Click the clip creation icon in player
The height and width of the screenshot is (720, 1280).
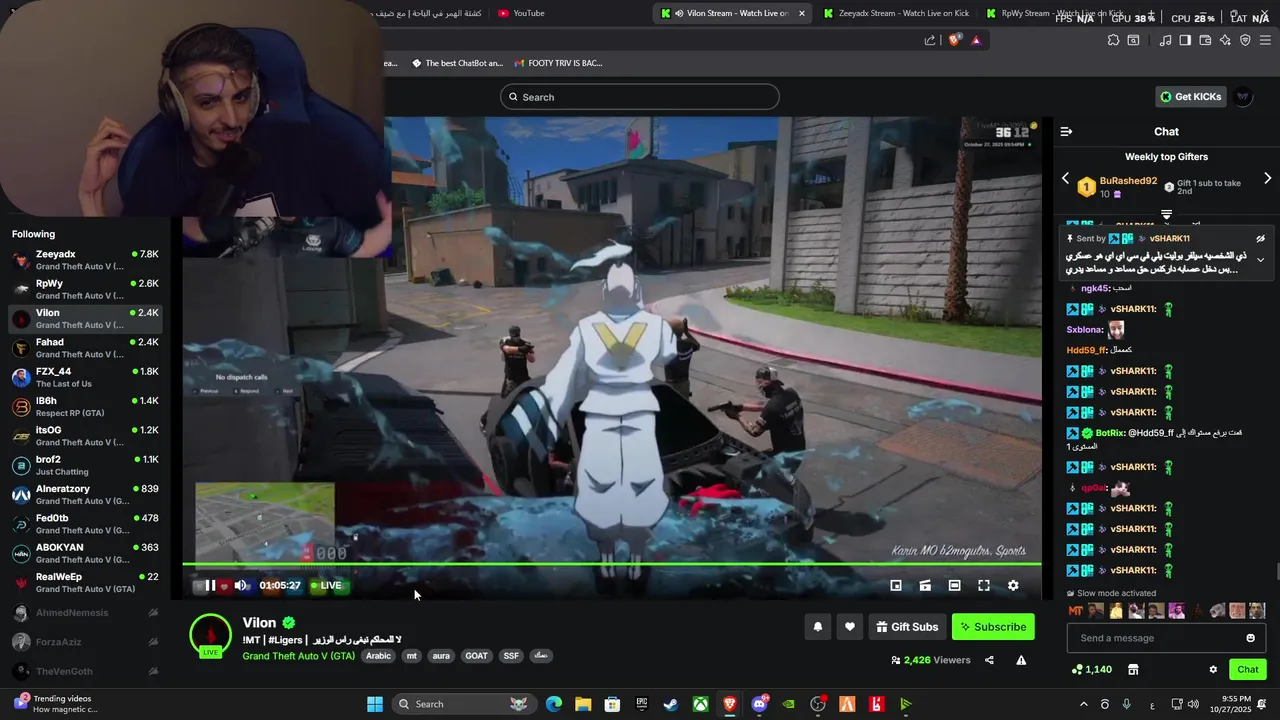[925, 585]
